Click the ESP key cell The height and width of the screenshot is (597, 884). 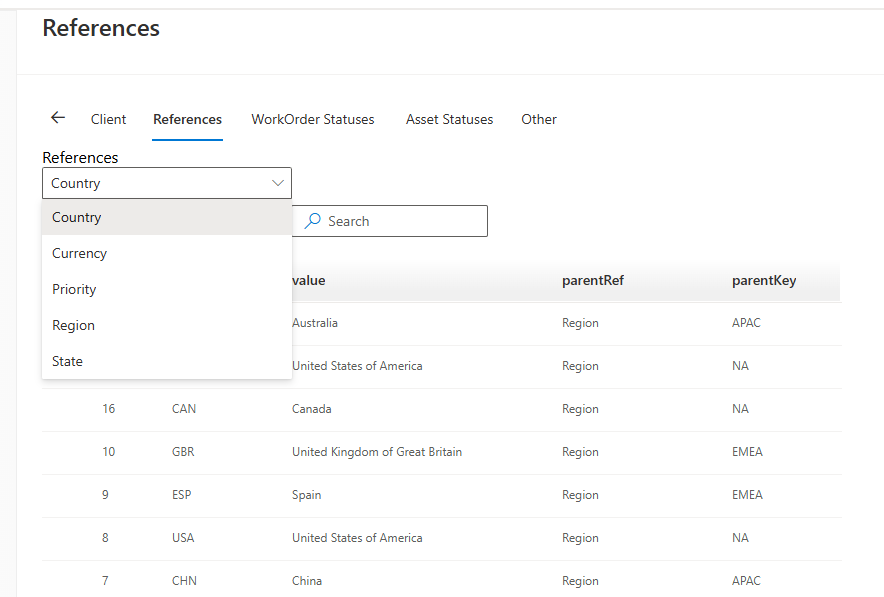[182, 495]
